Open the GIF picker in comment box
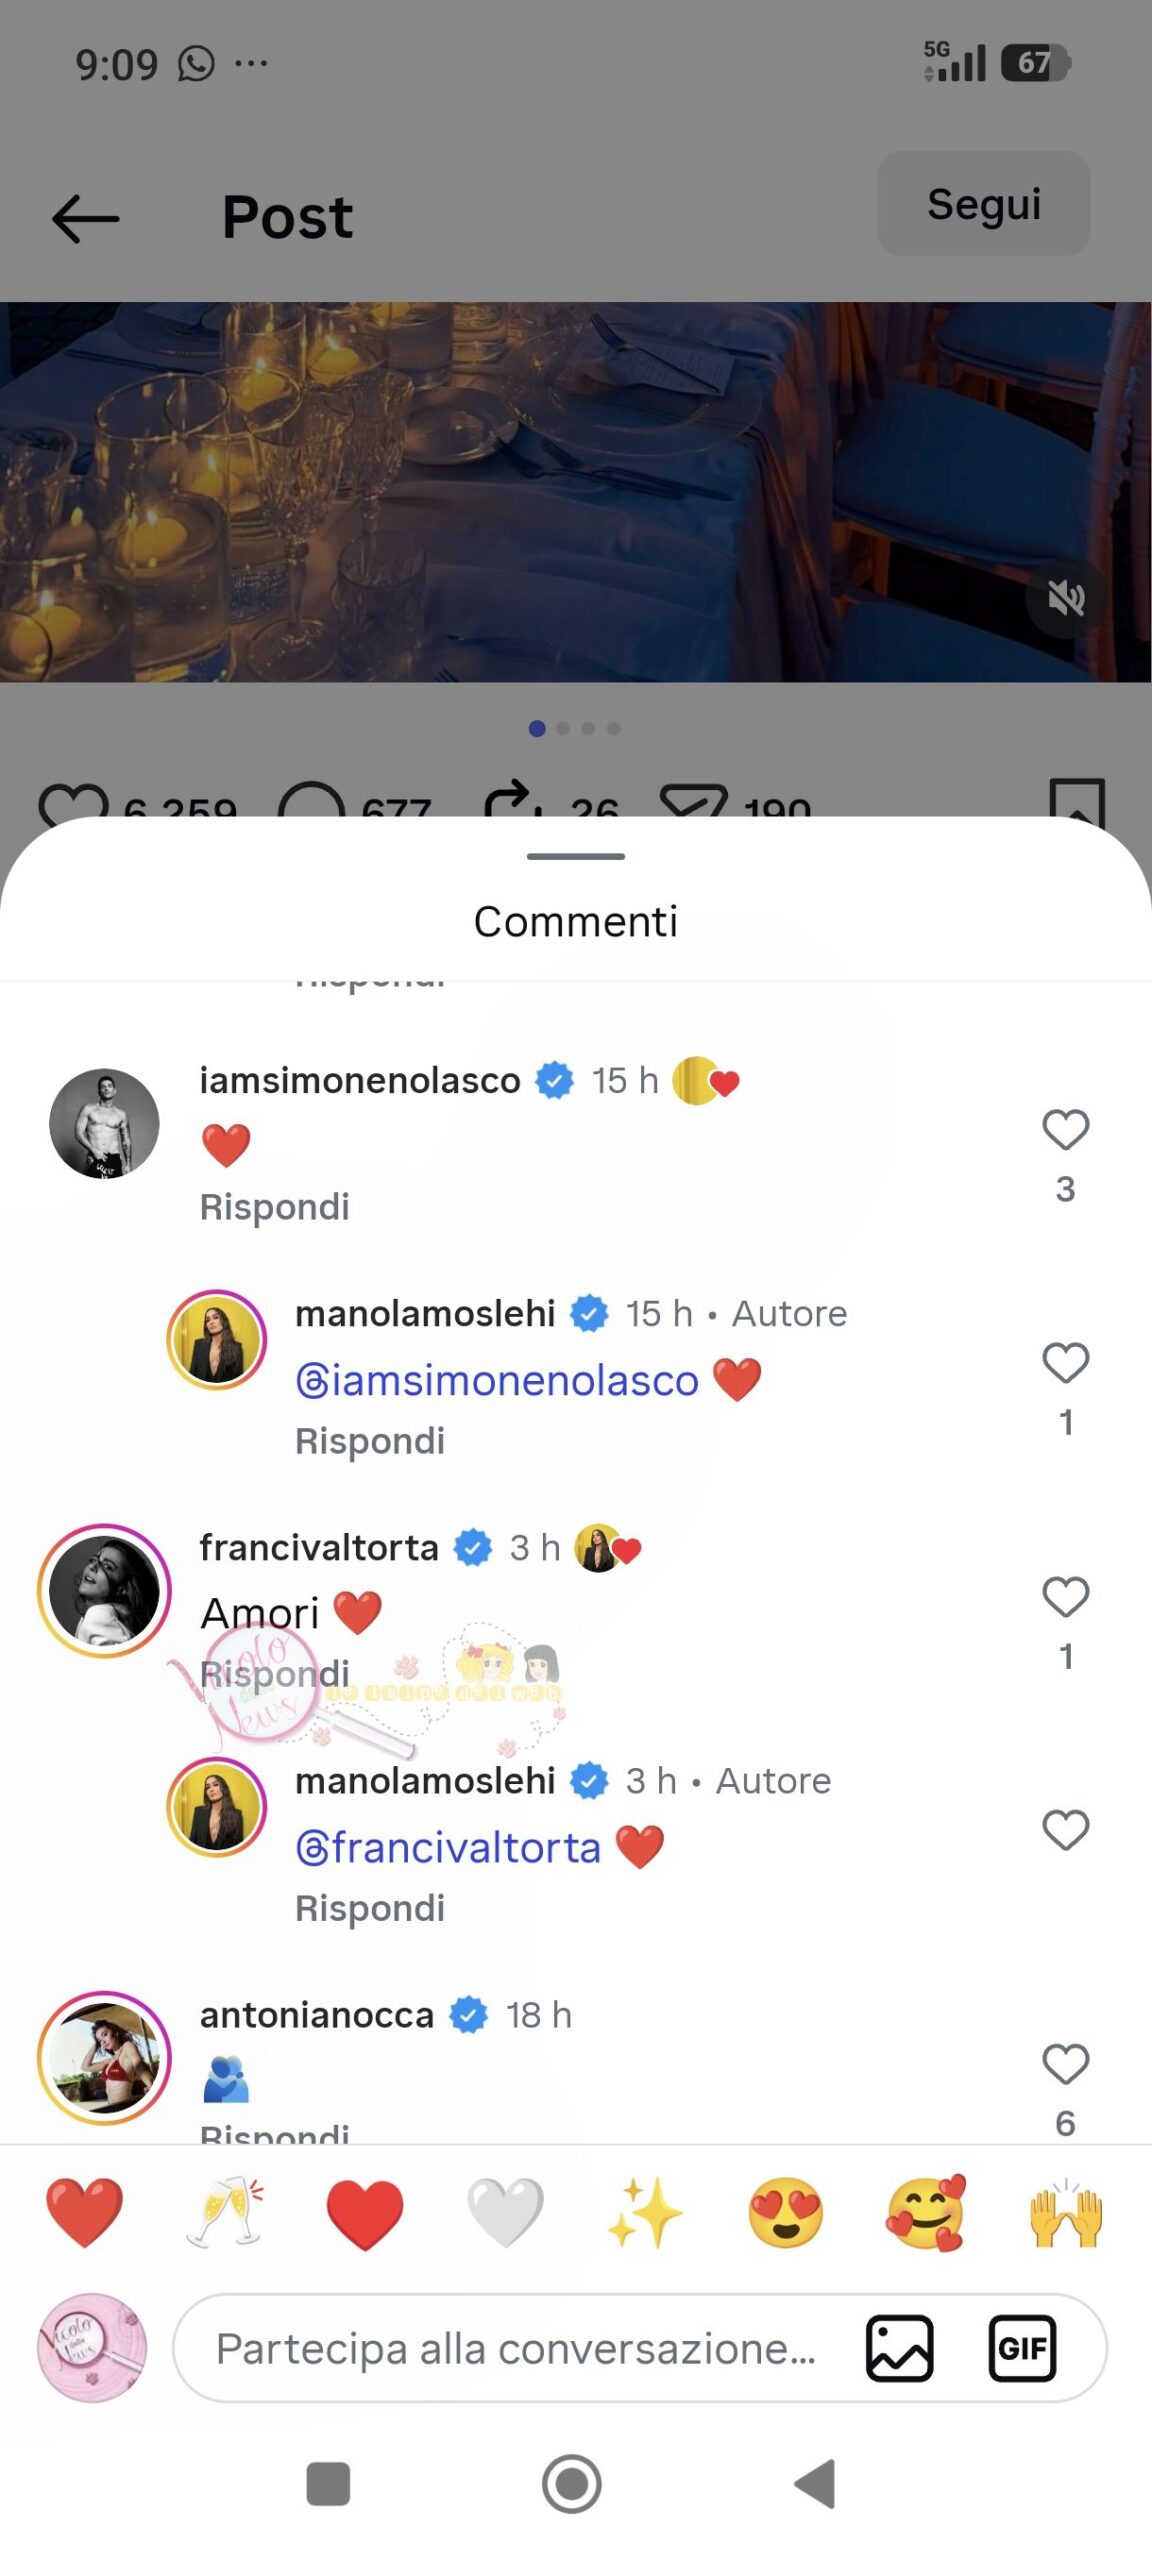Viewport: 1152px width, 2560px height. pos(1022,2349)
